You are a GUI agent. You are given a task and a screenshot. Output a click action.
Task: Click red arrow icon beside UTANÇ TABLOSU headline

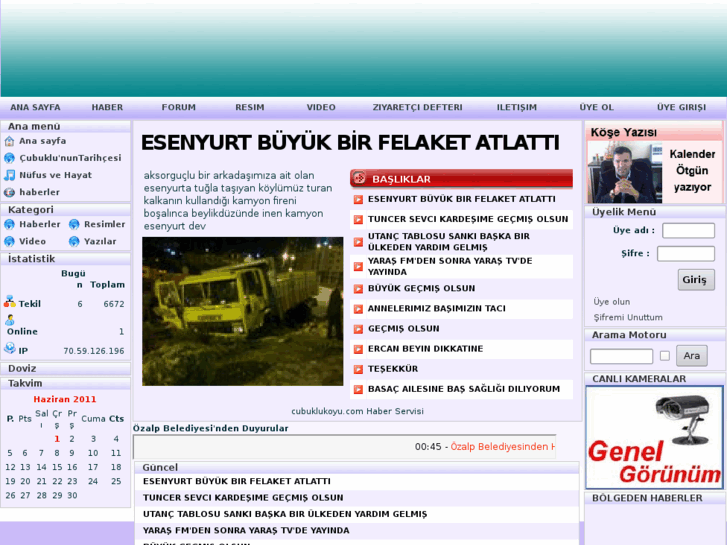click(358, 242)
